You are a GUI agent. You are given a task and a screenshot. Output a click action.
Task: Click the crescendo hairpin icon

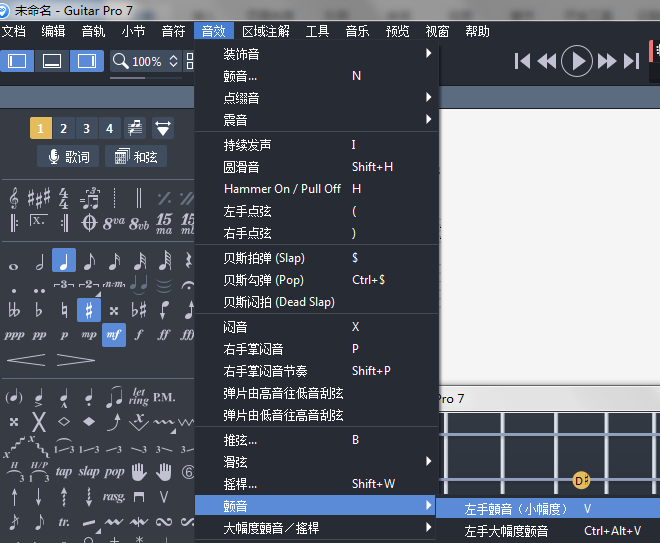(26, 359)
